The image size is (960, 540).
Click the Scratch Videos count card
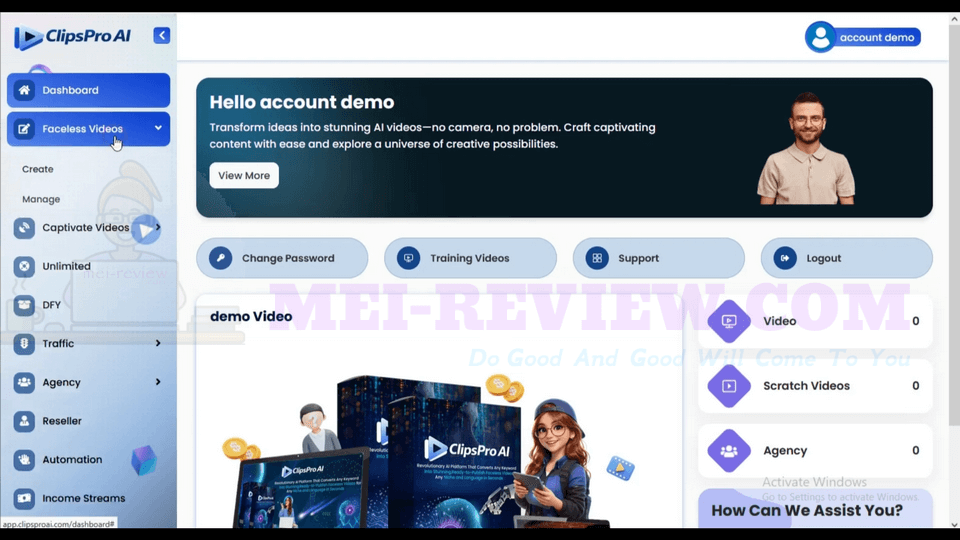[816, 386]
